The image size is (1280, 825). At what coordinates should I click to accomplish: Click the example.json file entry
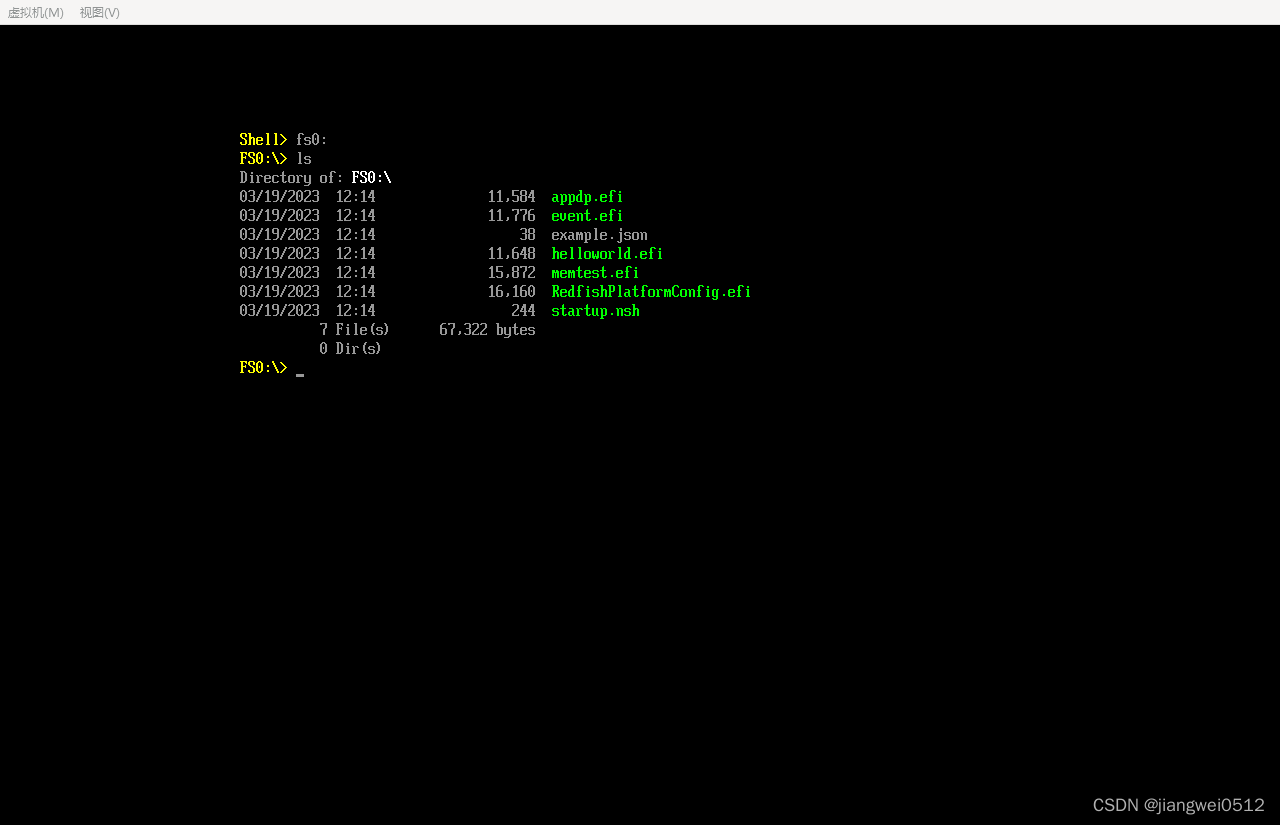(599, 234)
